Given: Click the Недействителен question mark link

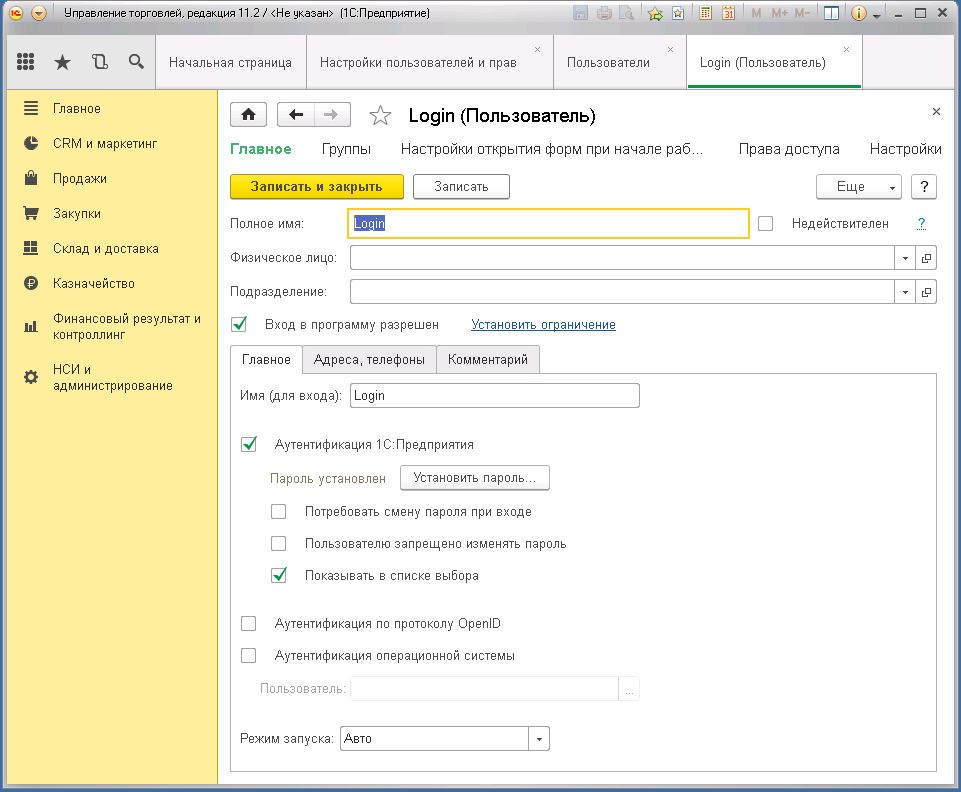Looking at the screenshot, I should [921, 224].
